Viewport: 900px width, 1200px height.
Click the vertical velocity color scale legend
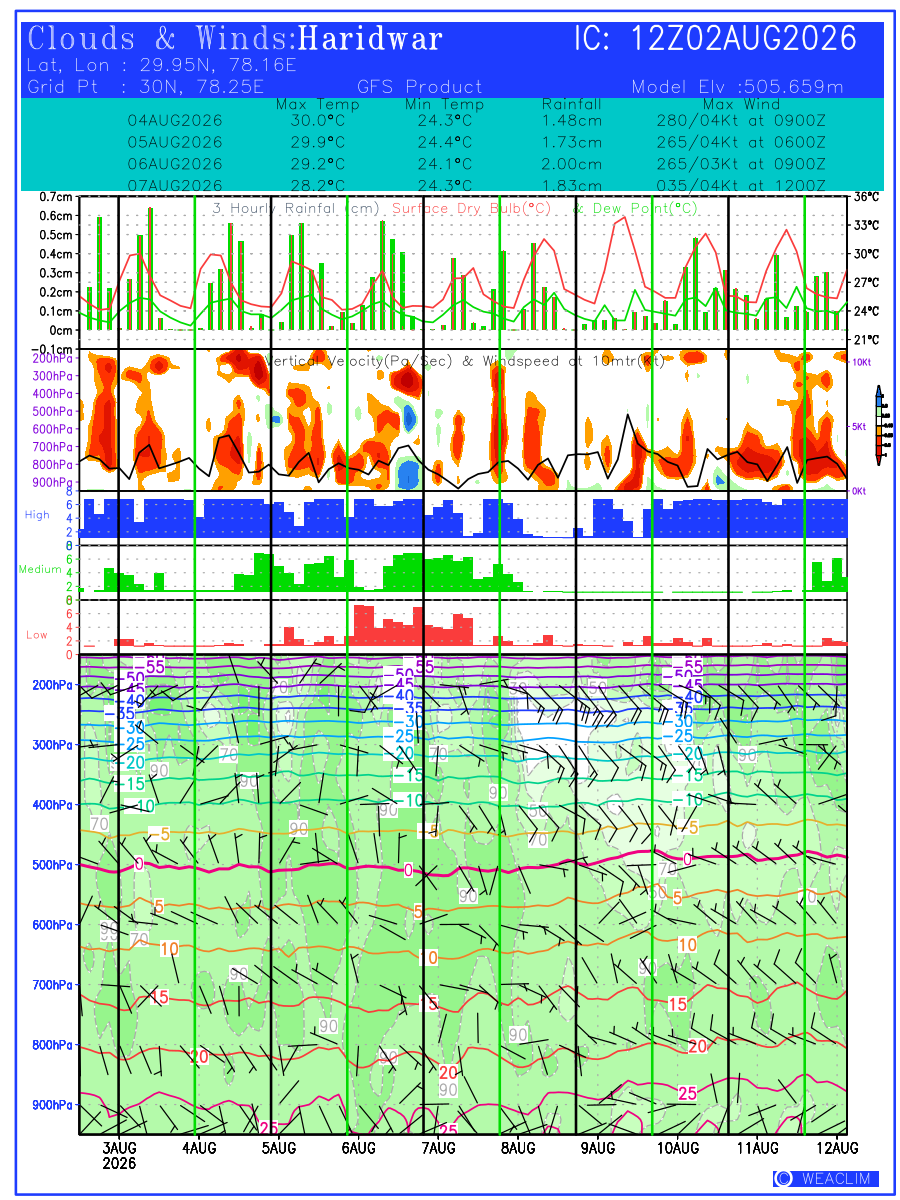point(878,425)
